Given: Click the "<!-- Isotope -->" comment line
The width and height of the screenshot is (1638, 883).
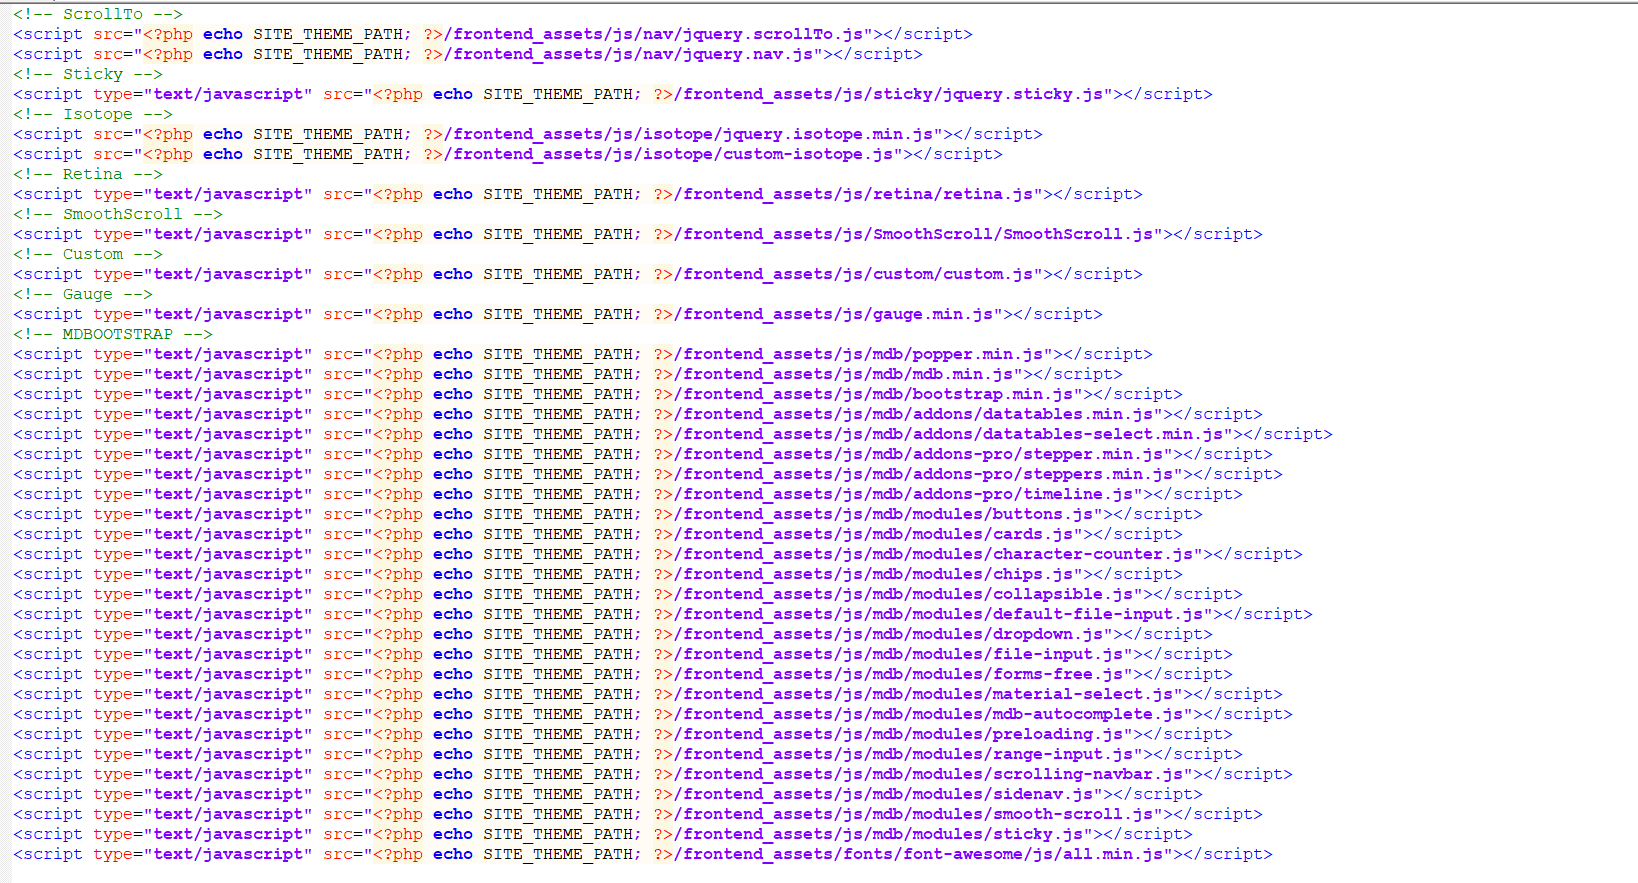Looking at the screenshot, I should click(x=93, y=114).
